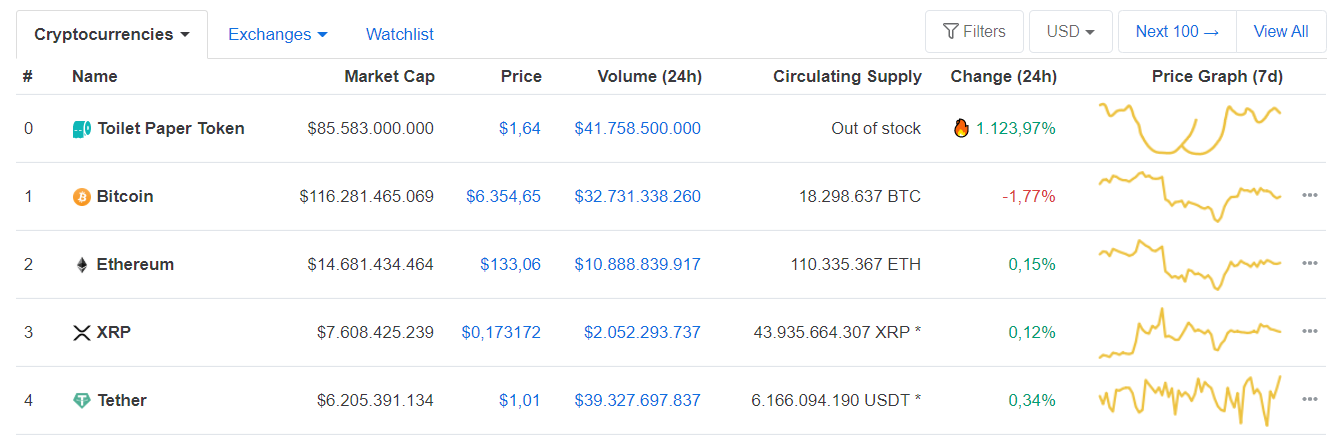Click the Toilet Paper Token icon
This screenshot has height=439, width=1340.
click(82, 129)
